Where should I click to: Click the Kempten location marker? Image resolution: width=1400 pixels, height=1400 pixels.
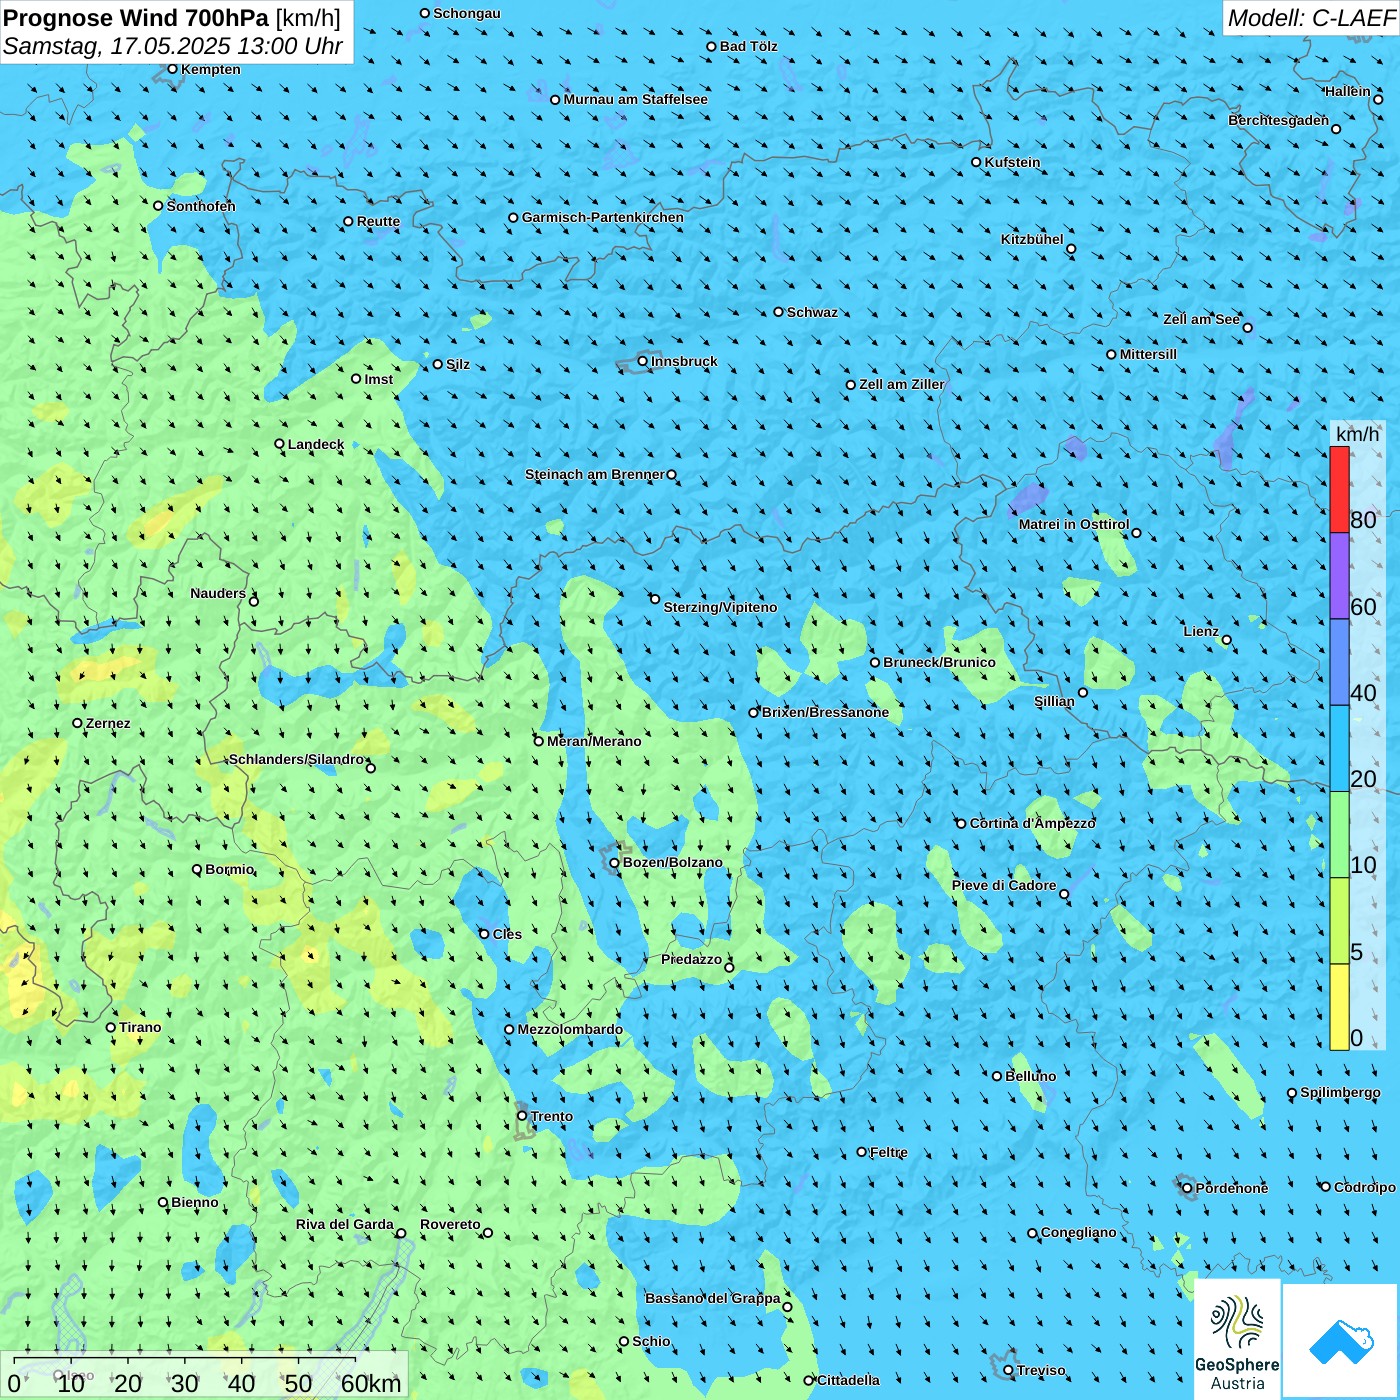(x=172, y=69)
